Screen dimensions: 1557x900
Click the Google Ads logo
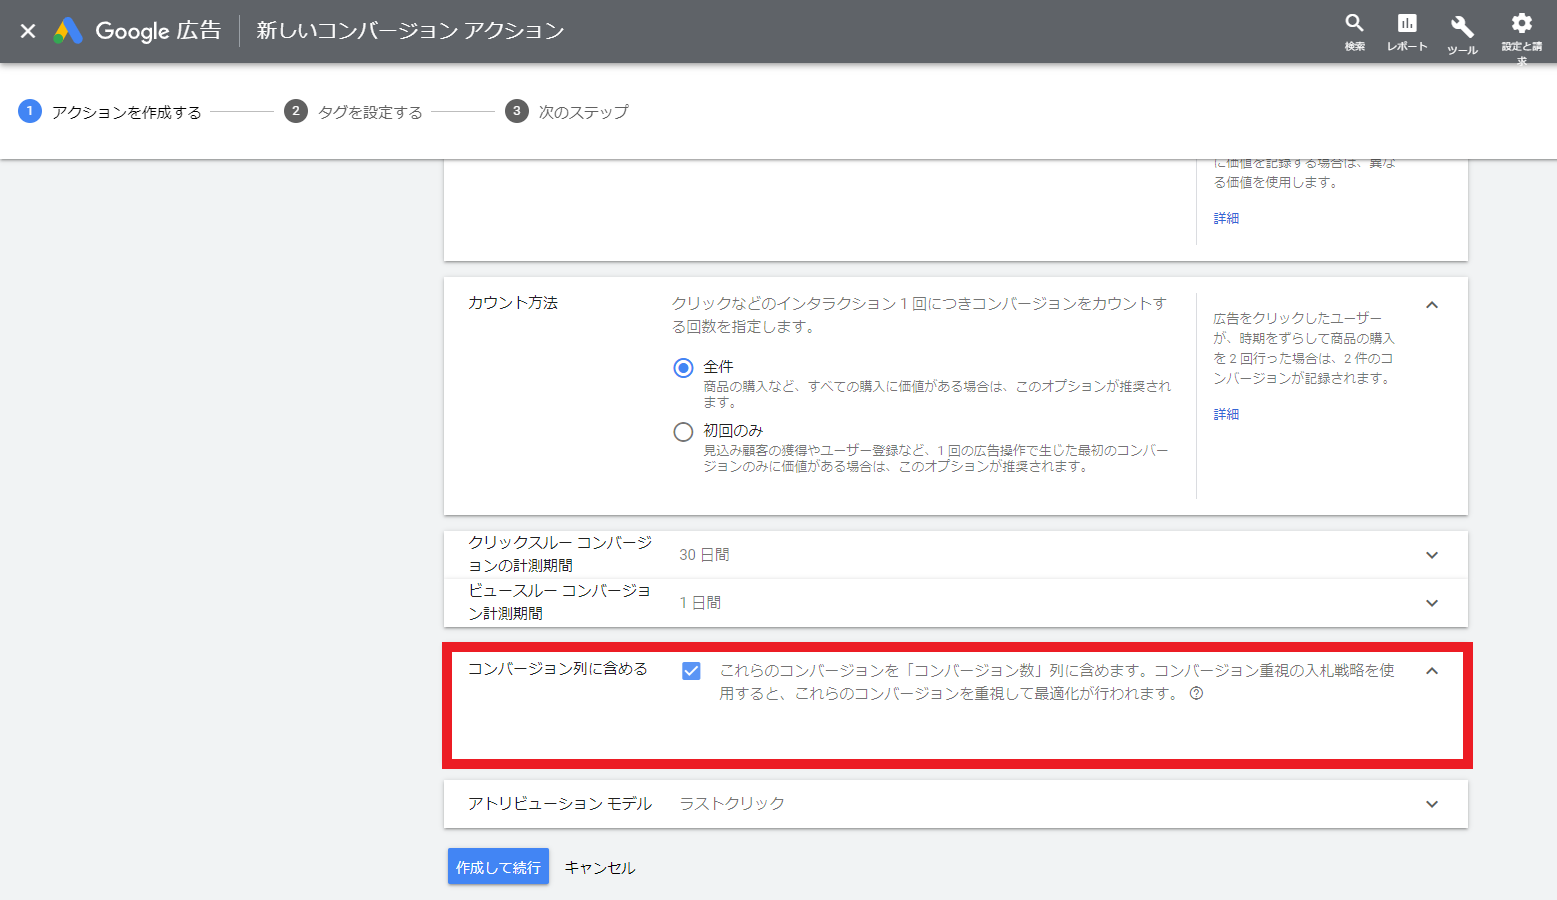(x=68, y=31)
